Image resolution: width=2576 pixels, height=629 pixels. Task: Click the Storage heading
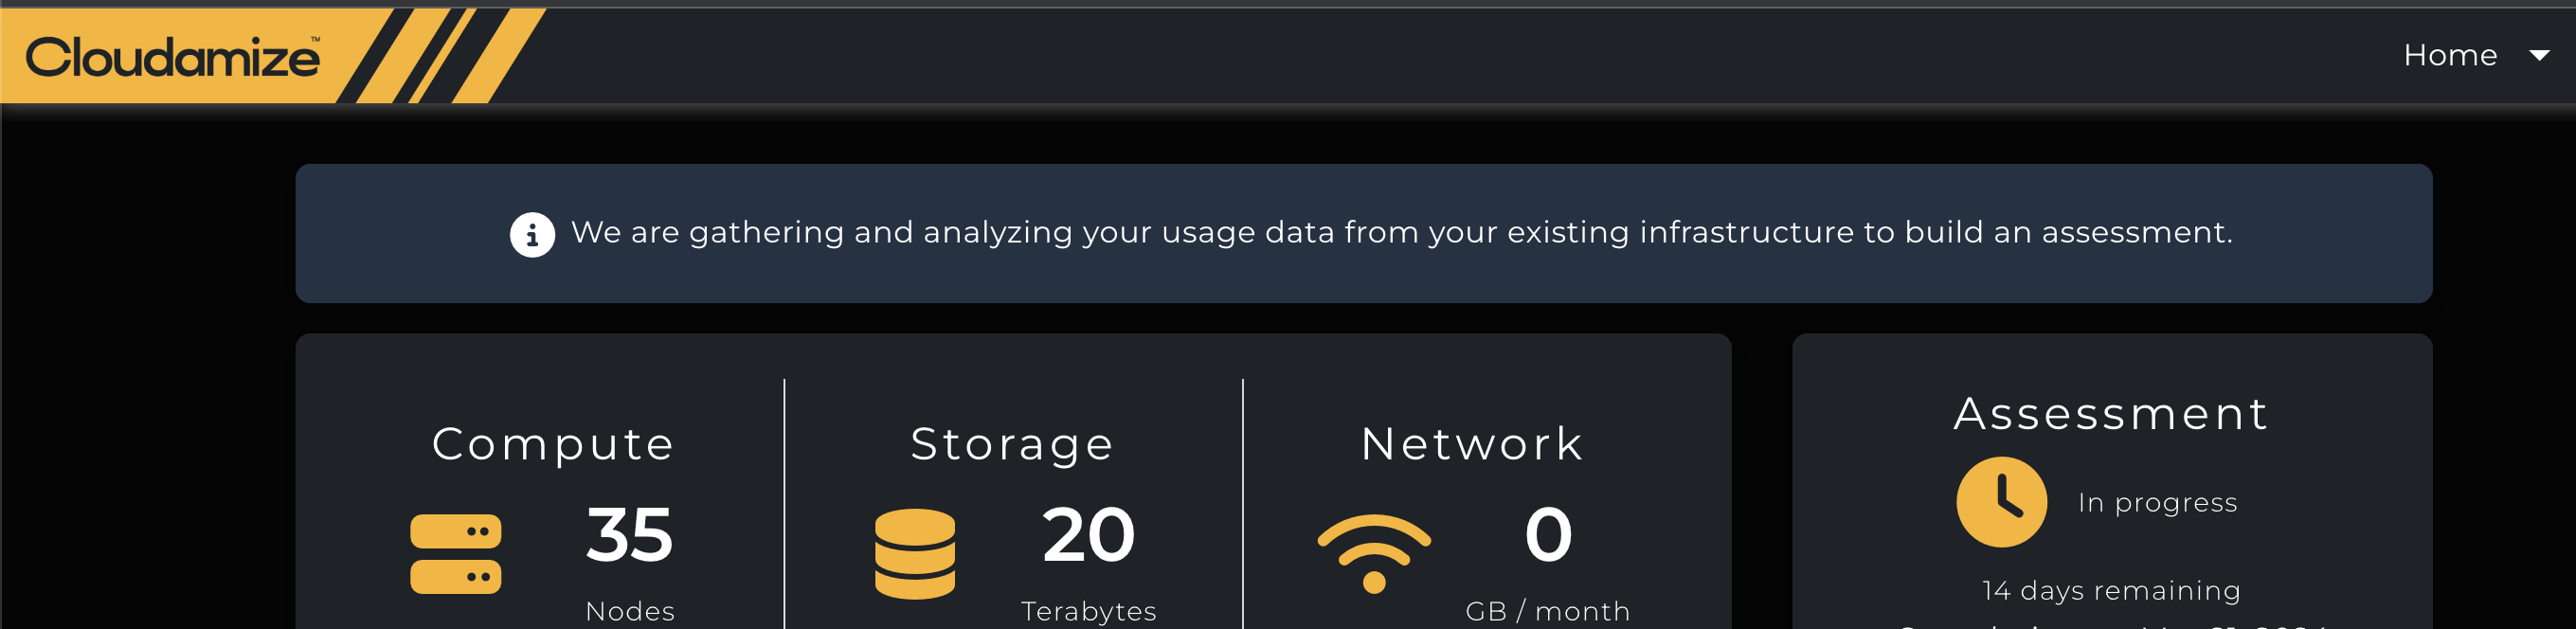point(1012,443)
